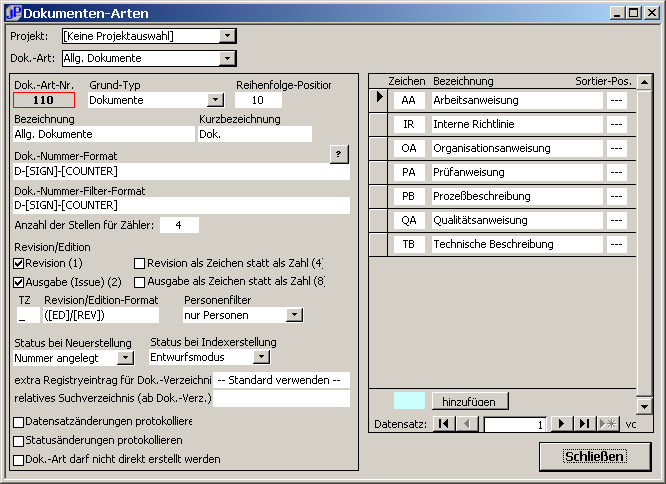Enable Datensatzänderungen protokollieren checkbox
Screen dimensions: 666x484
coord(19,422)
